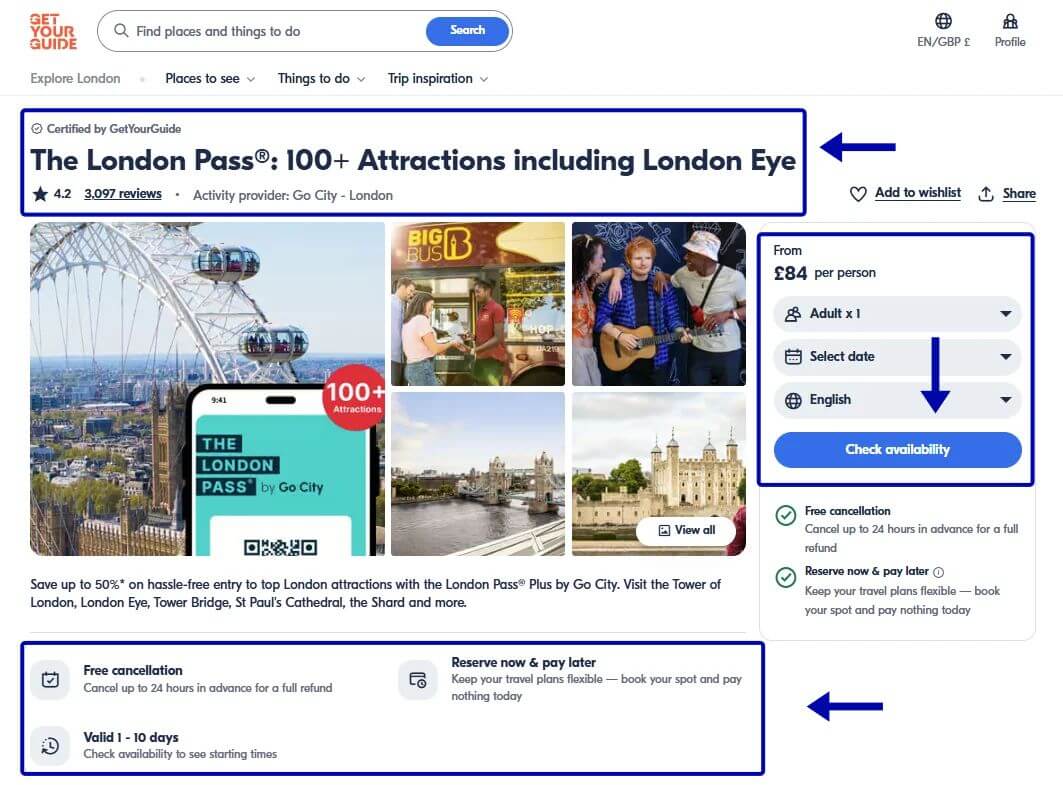The image size is (1063, 785).
Task: Click the Free cancellation calendar icon below gallery
Action: 50,679
